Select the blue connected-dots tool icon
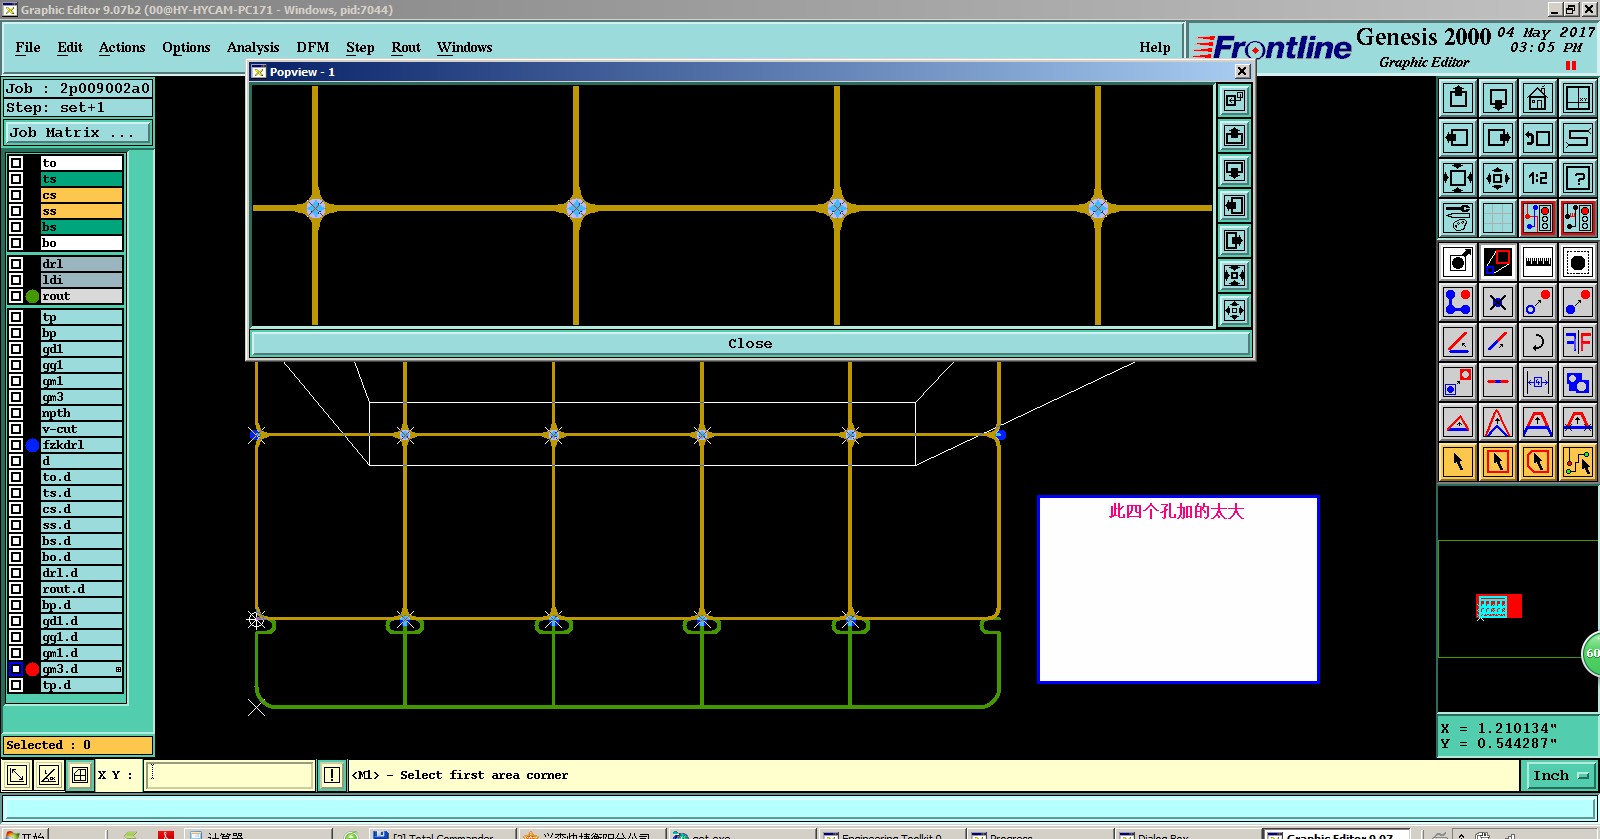The width and height of the screenshot is (1600, 839). click(1458, 302)
